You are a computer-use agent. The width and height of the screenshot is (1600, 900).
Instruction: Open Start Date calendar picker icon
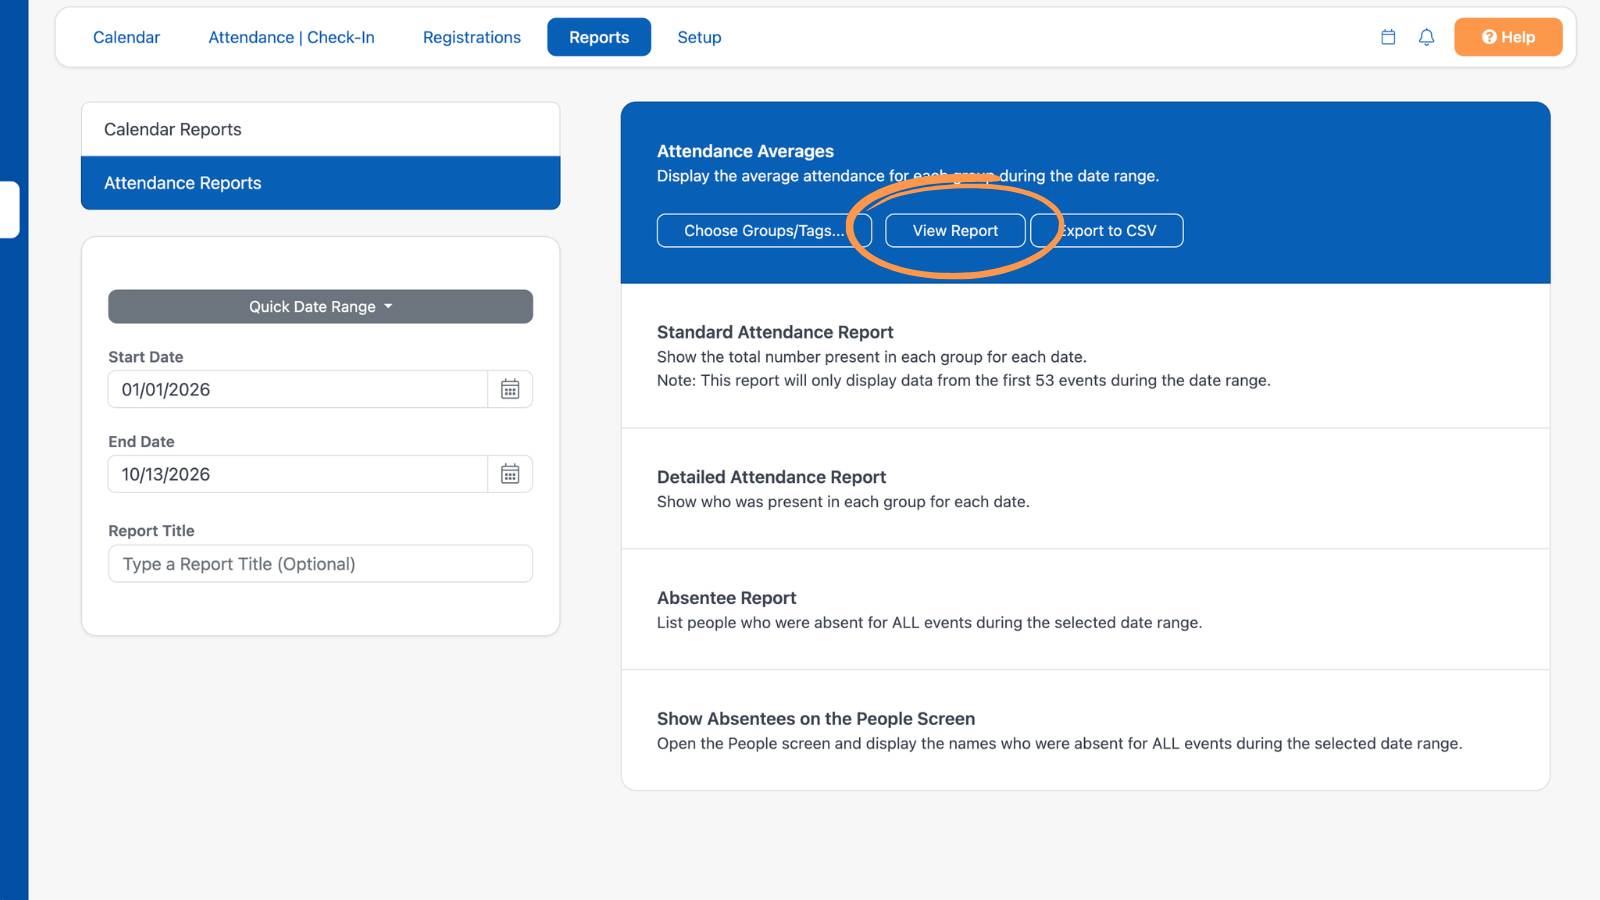tap(510, 389)
